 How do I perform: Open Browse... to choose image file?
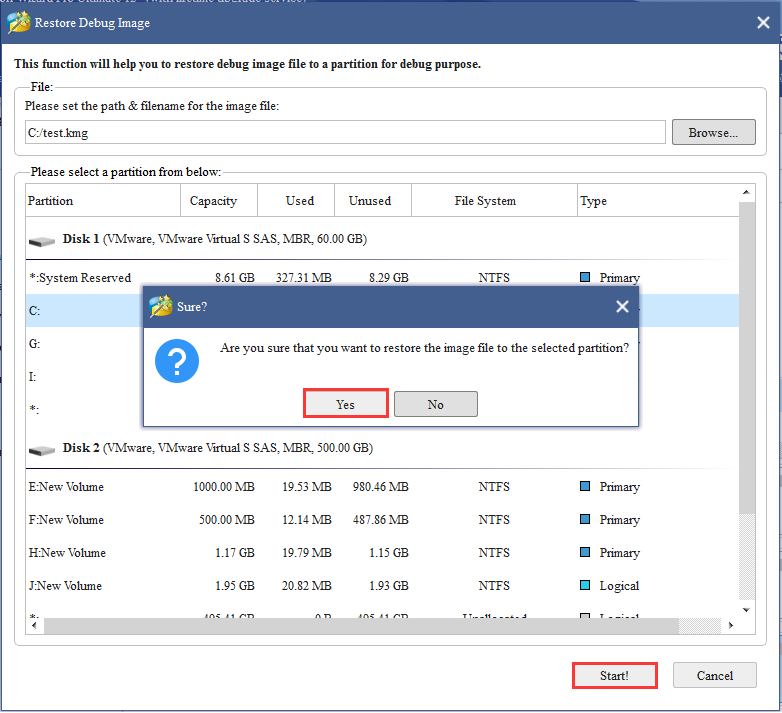pos(713,132)
